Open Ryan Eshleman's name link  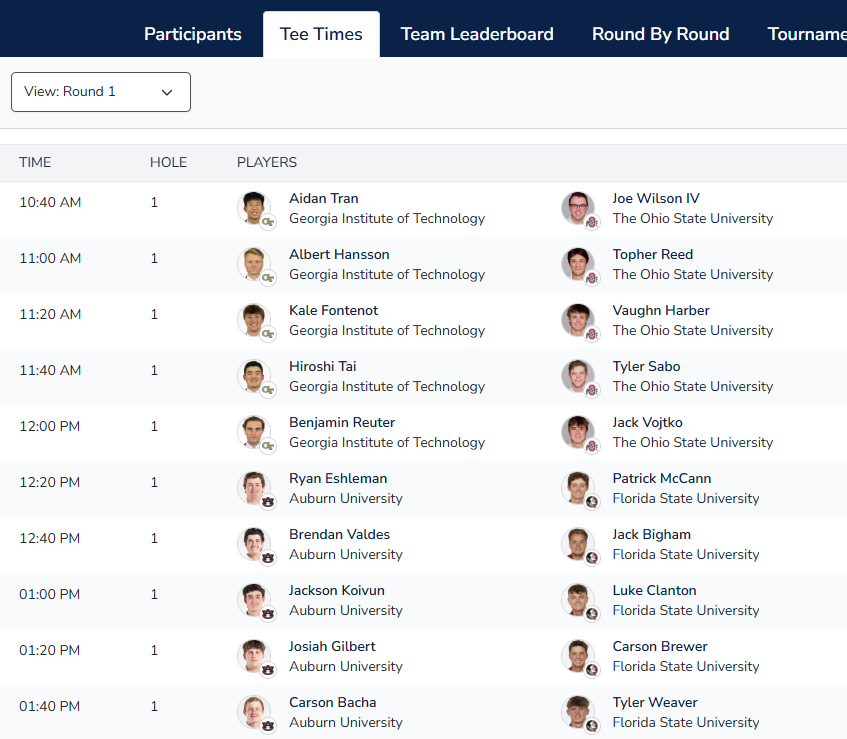tap(338, 479)
